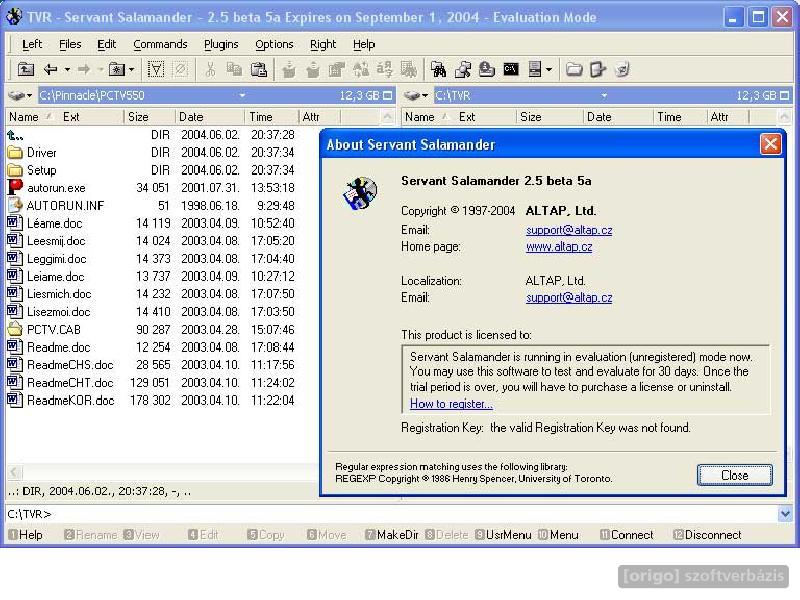Expand the hot paths dropdown arrow
The width and height of the screenshot is (800, 600).
[x=132, y=69]
